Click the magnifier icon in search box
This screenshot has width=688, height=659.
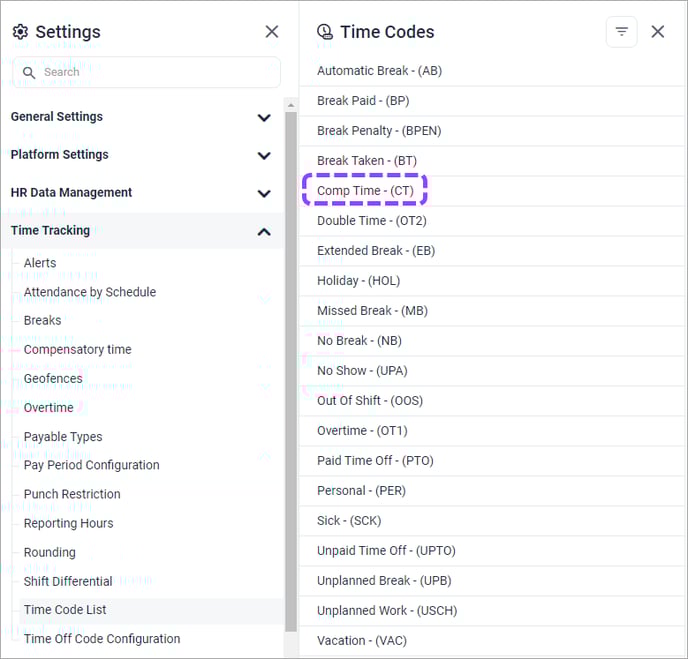(29, 72)
